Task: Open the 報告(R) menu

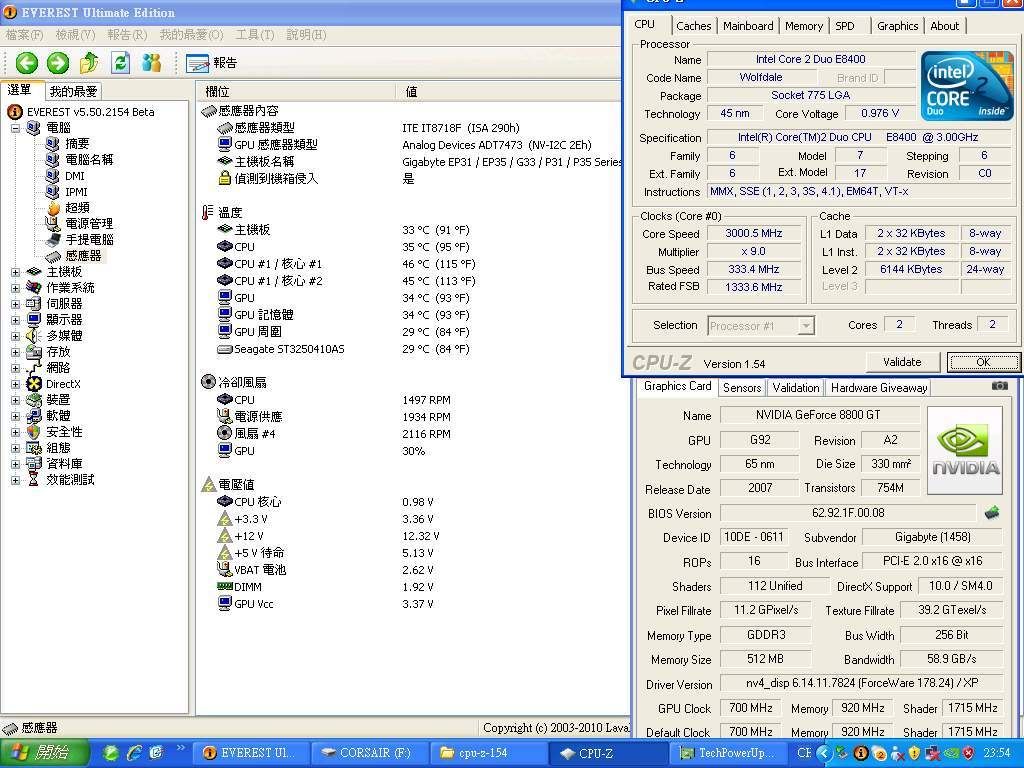Action: (127, 35)
